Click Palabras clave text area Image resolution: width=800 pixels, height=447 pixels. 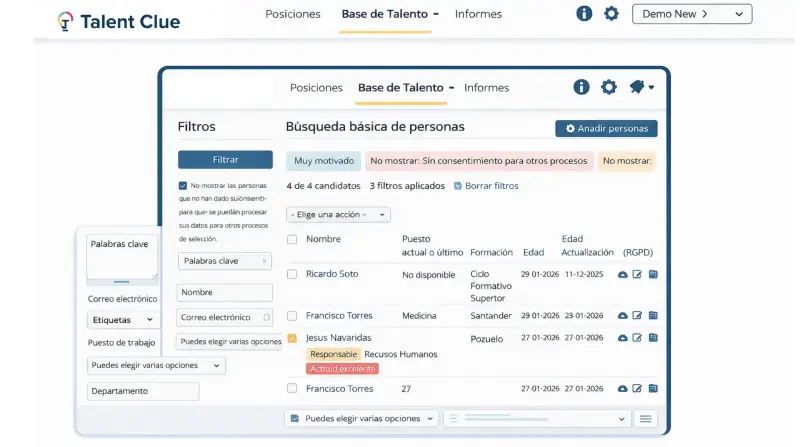[122, 257]
